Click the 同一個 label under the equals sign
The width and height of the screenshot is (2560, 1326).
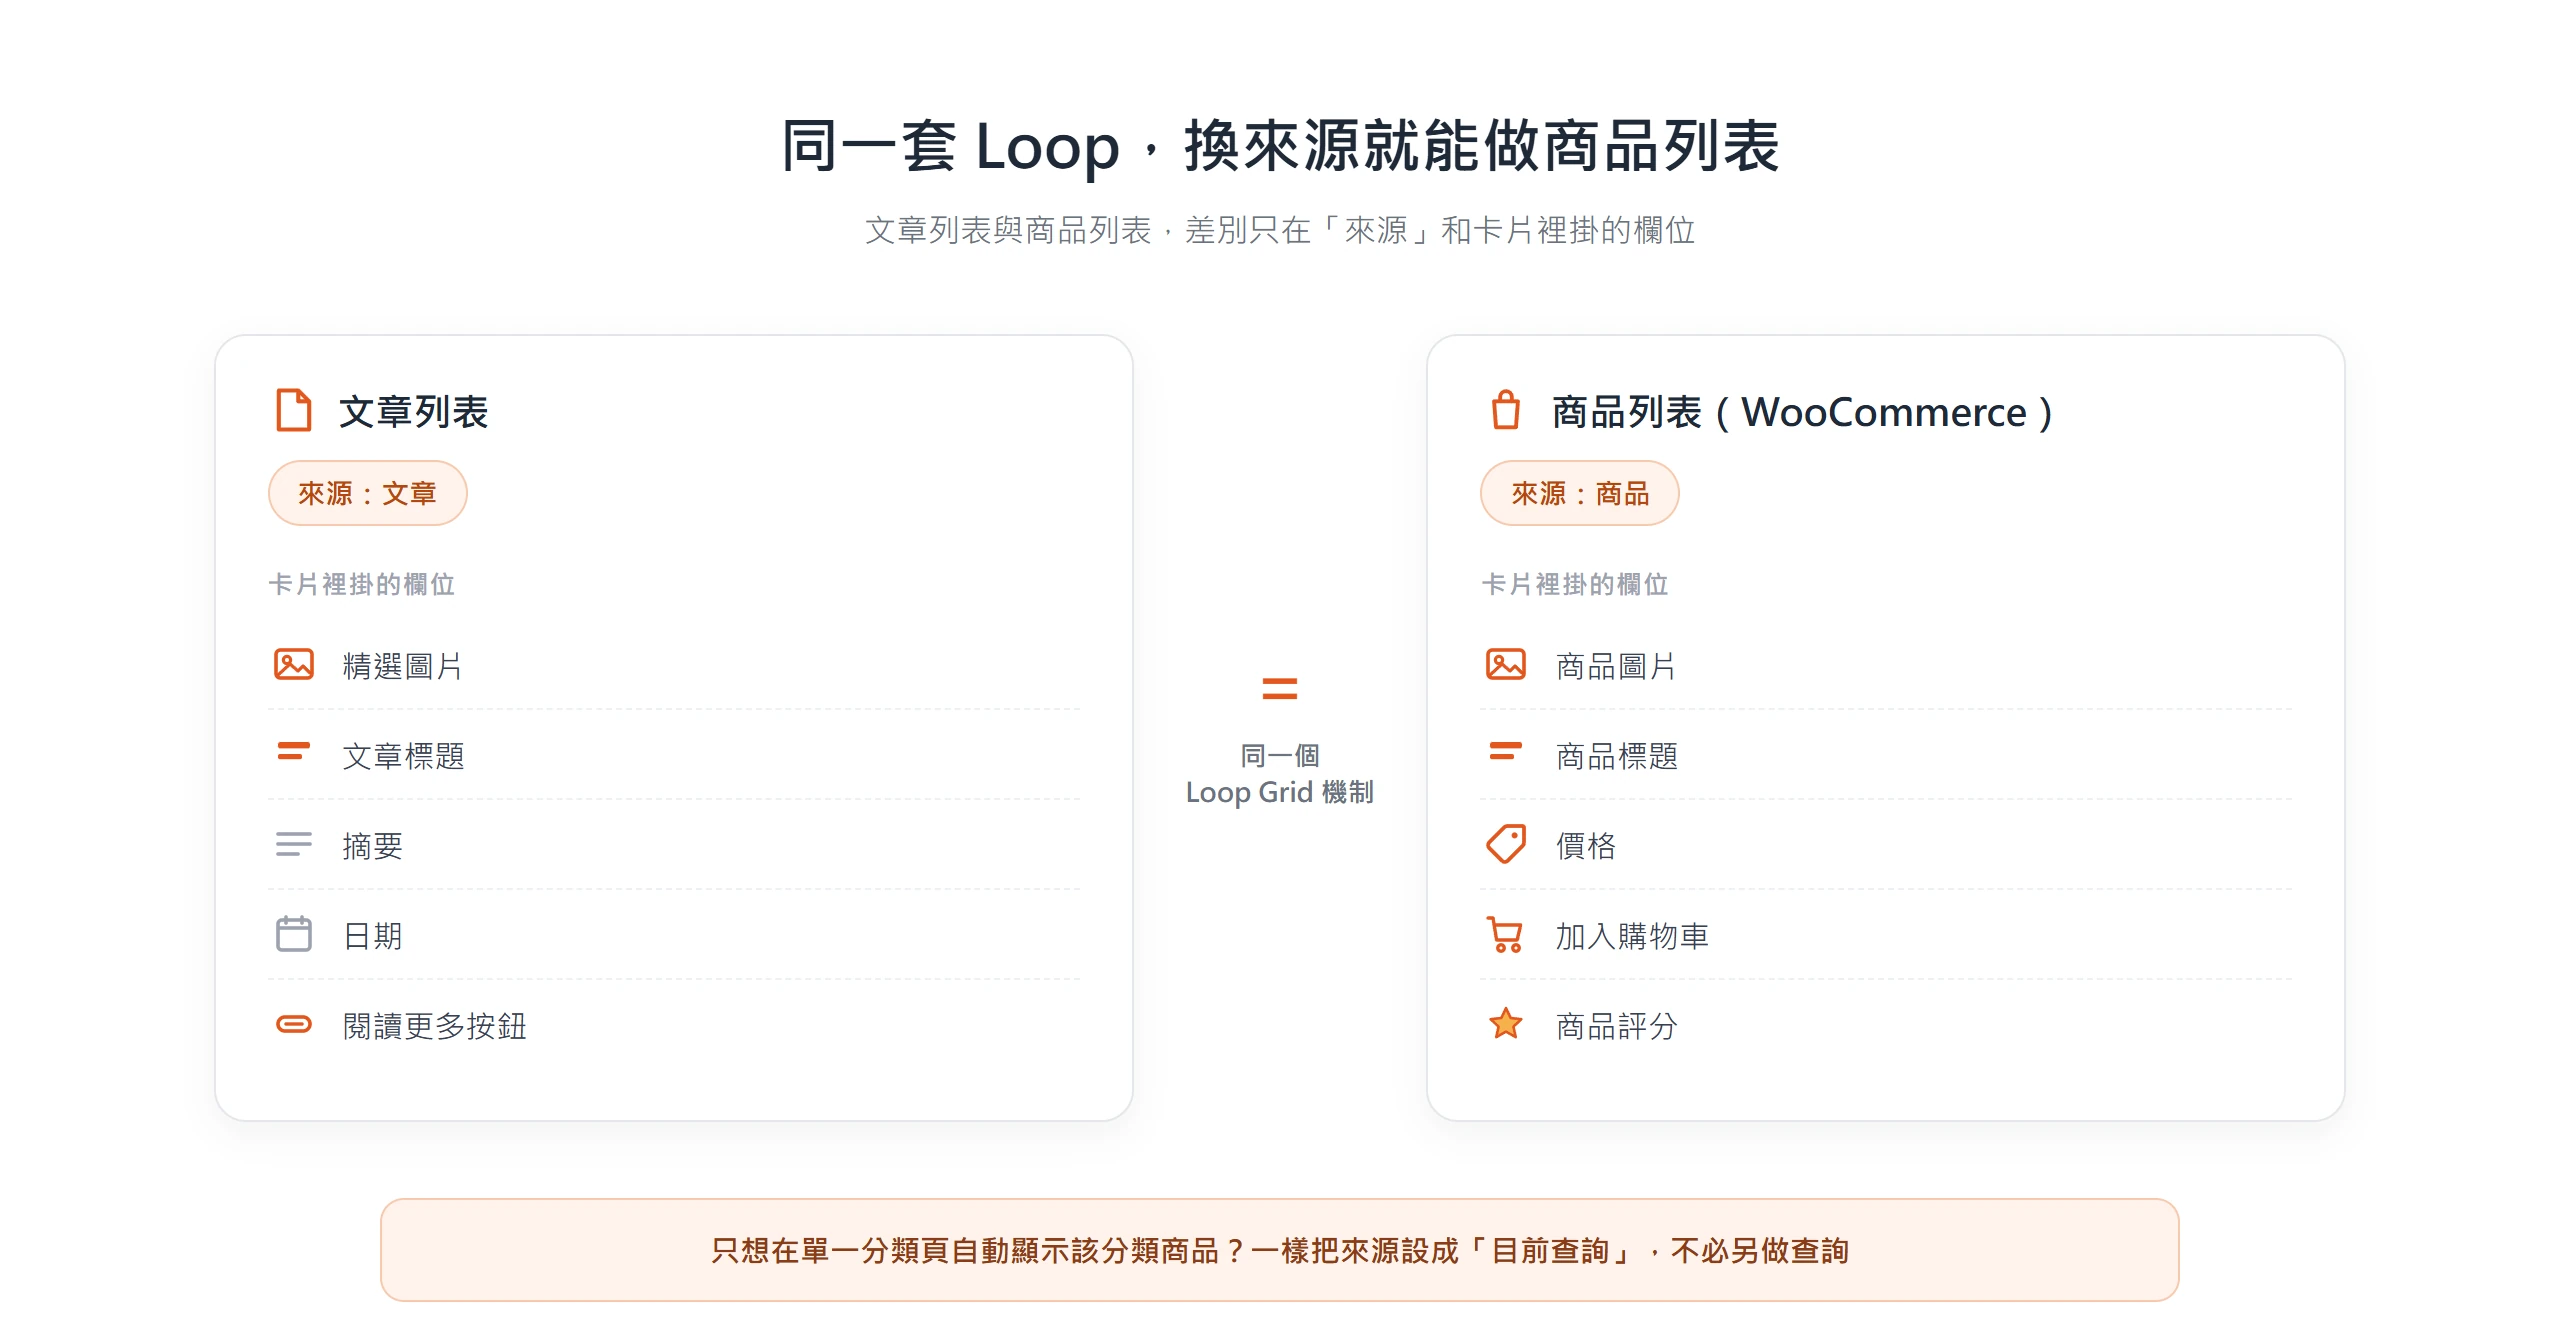[x=1279, y=755]
